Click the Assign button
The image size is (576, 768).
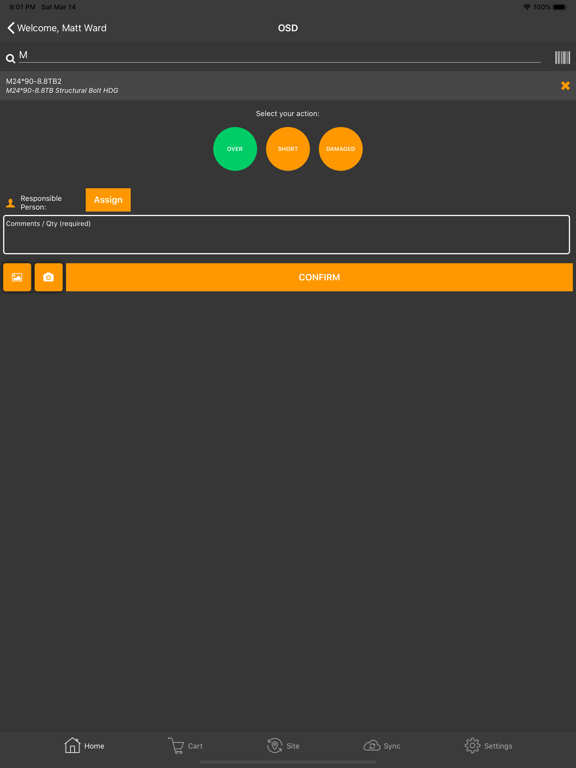coord(108,200)
